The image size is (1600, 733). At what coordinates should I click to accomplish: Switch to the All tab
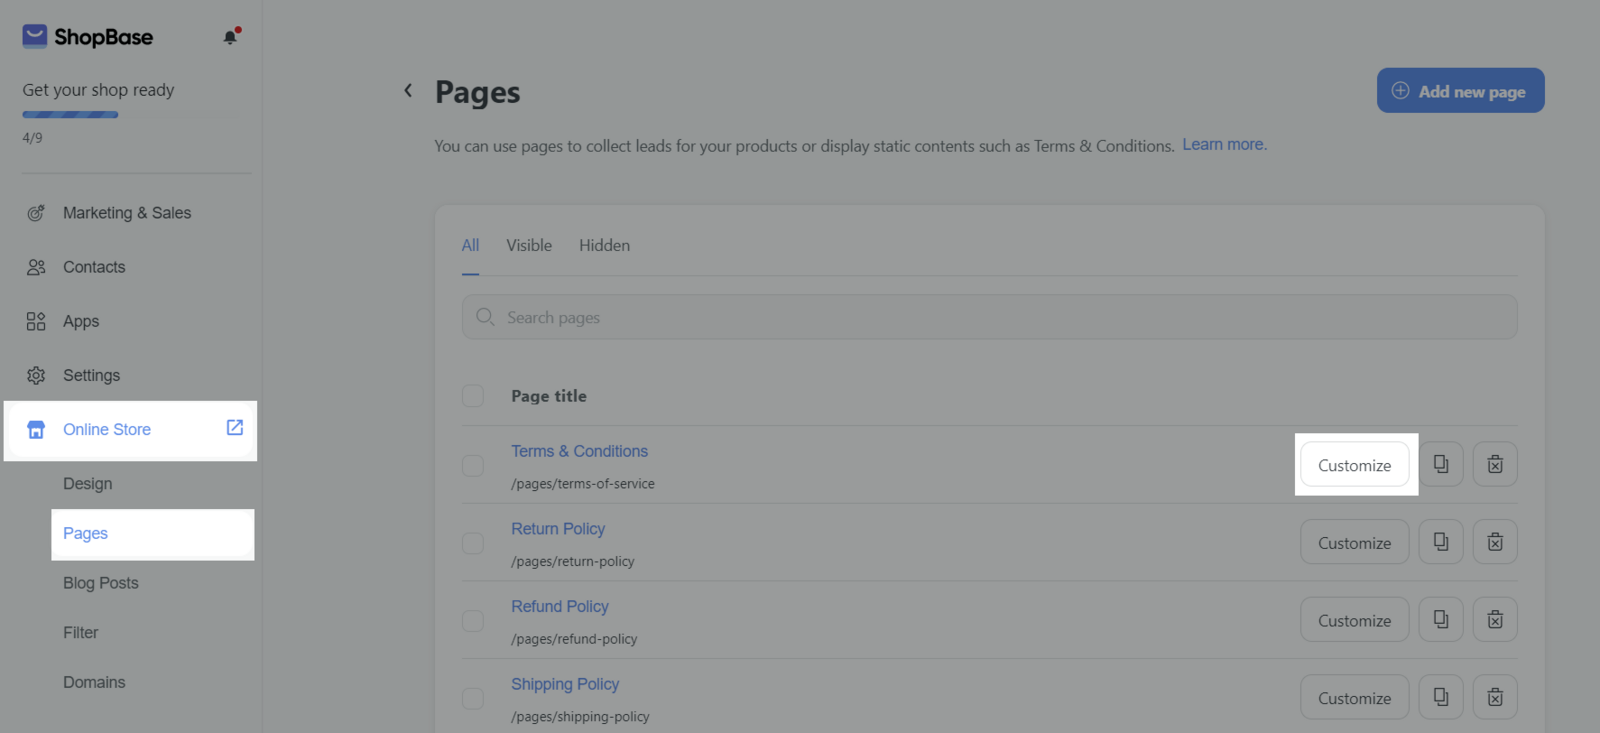click(x=470, y=246)
